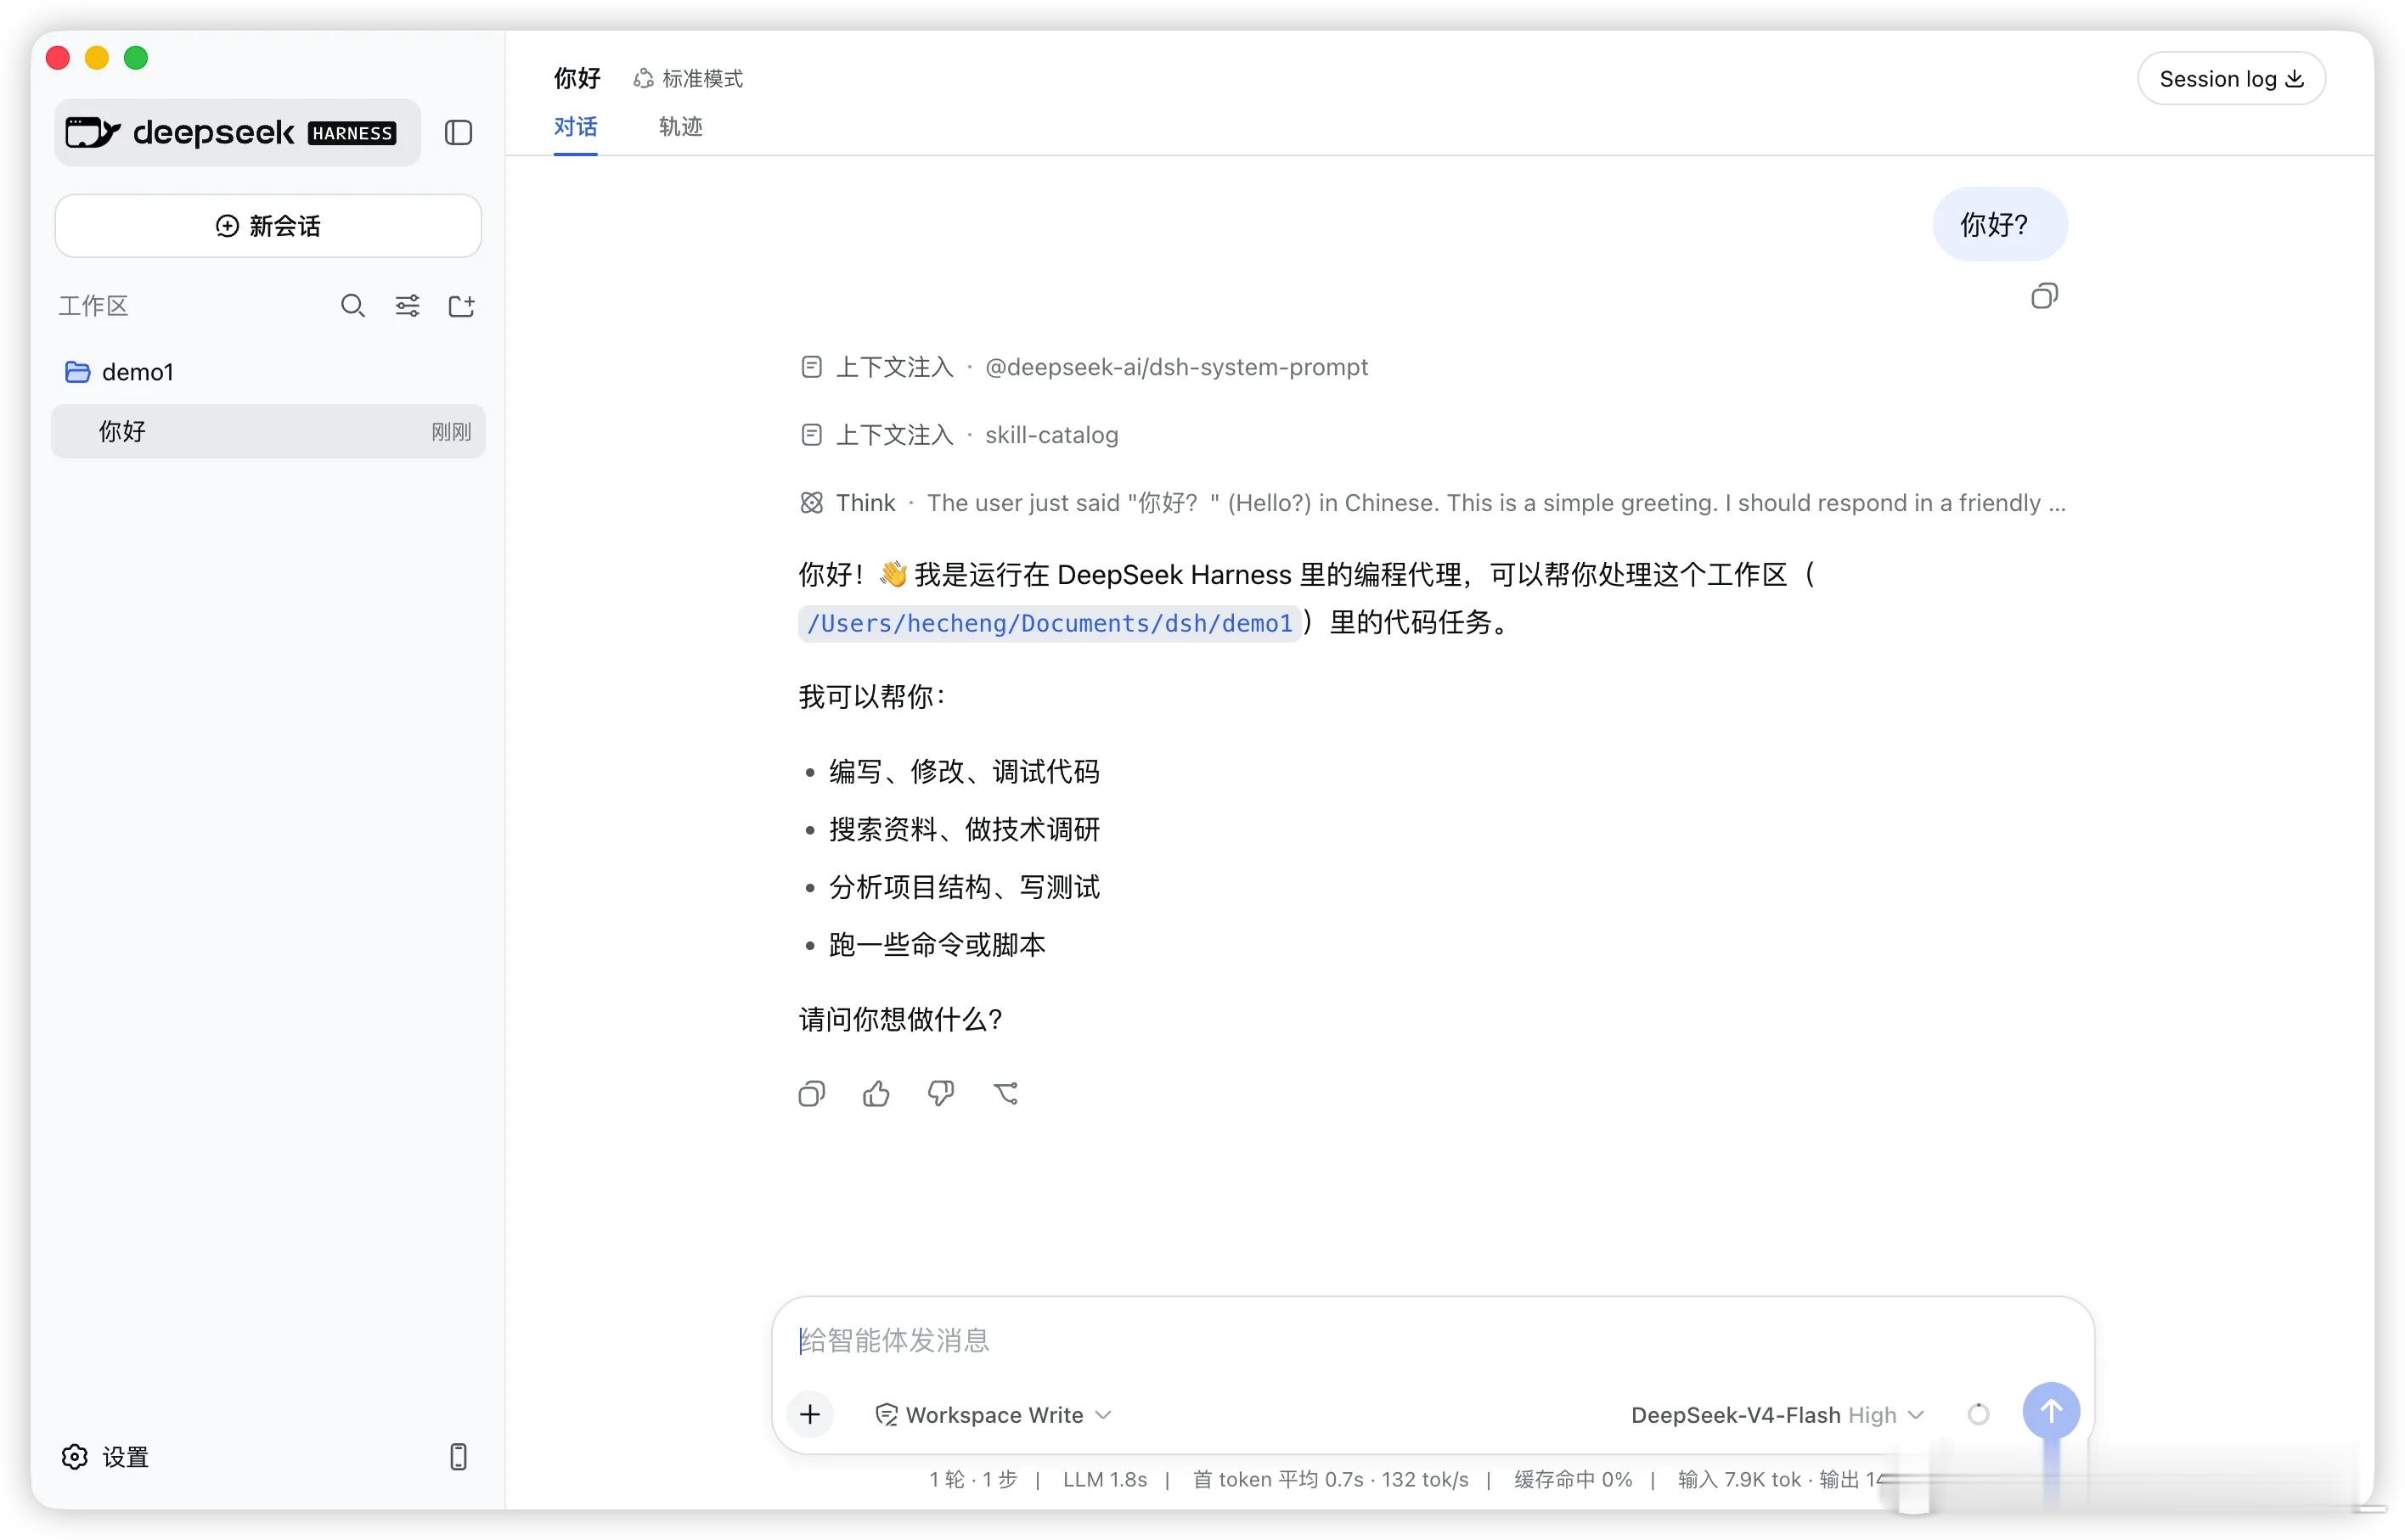2405x1540 pixels.
Task: Click the branch icon below the response
Action: click(x=1005, y=1094)
